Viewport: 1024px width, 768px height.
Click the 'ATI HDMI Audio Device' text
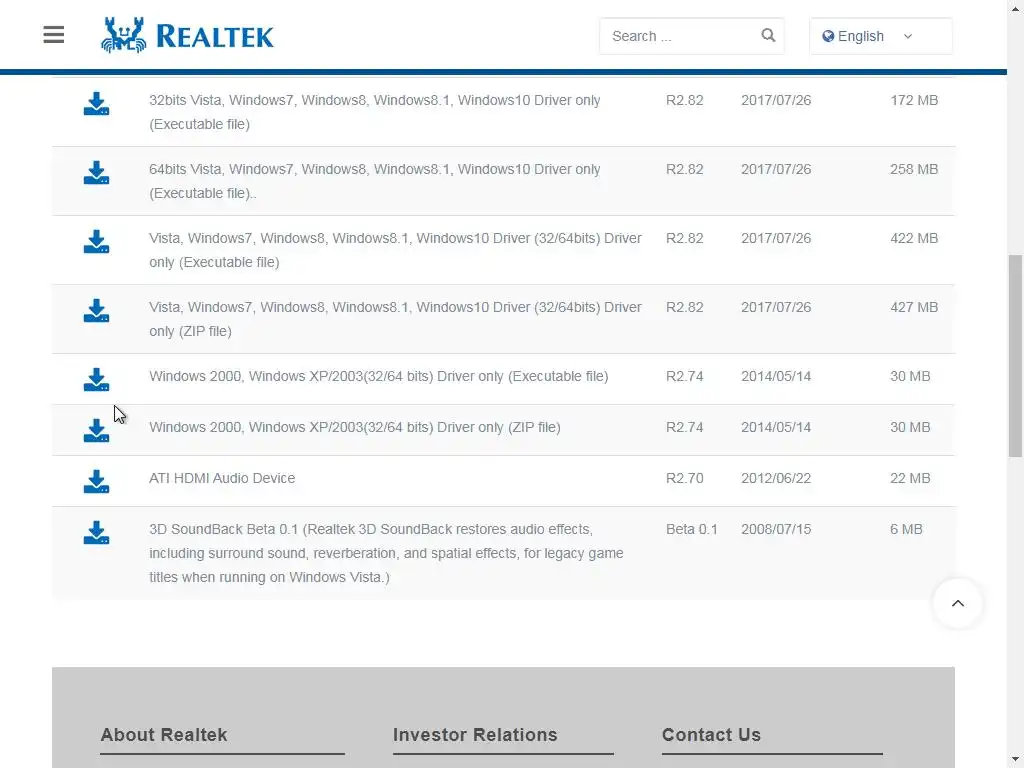pyautogui.click(x=222, y=478)
